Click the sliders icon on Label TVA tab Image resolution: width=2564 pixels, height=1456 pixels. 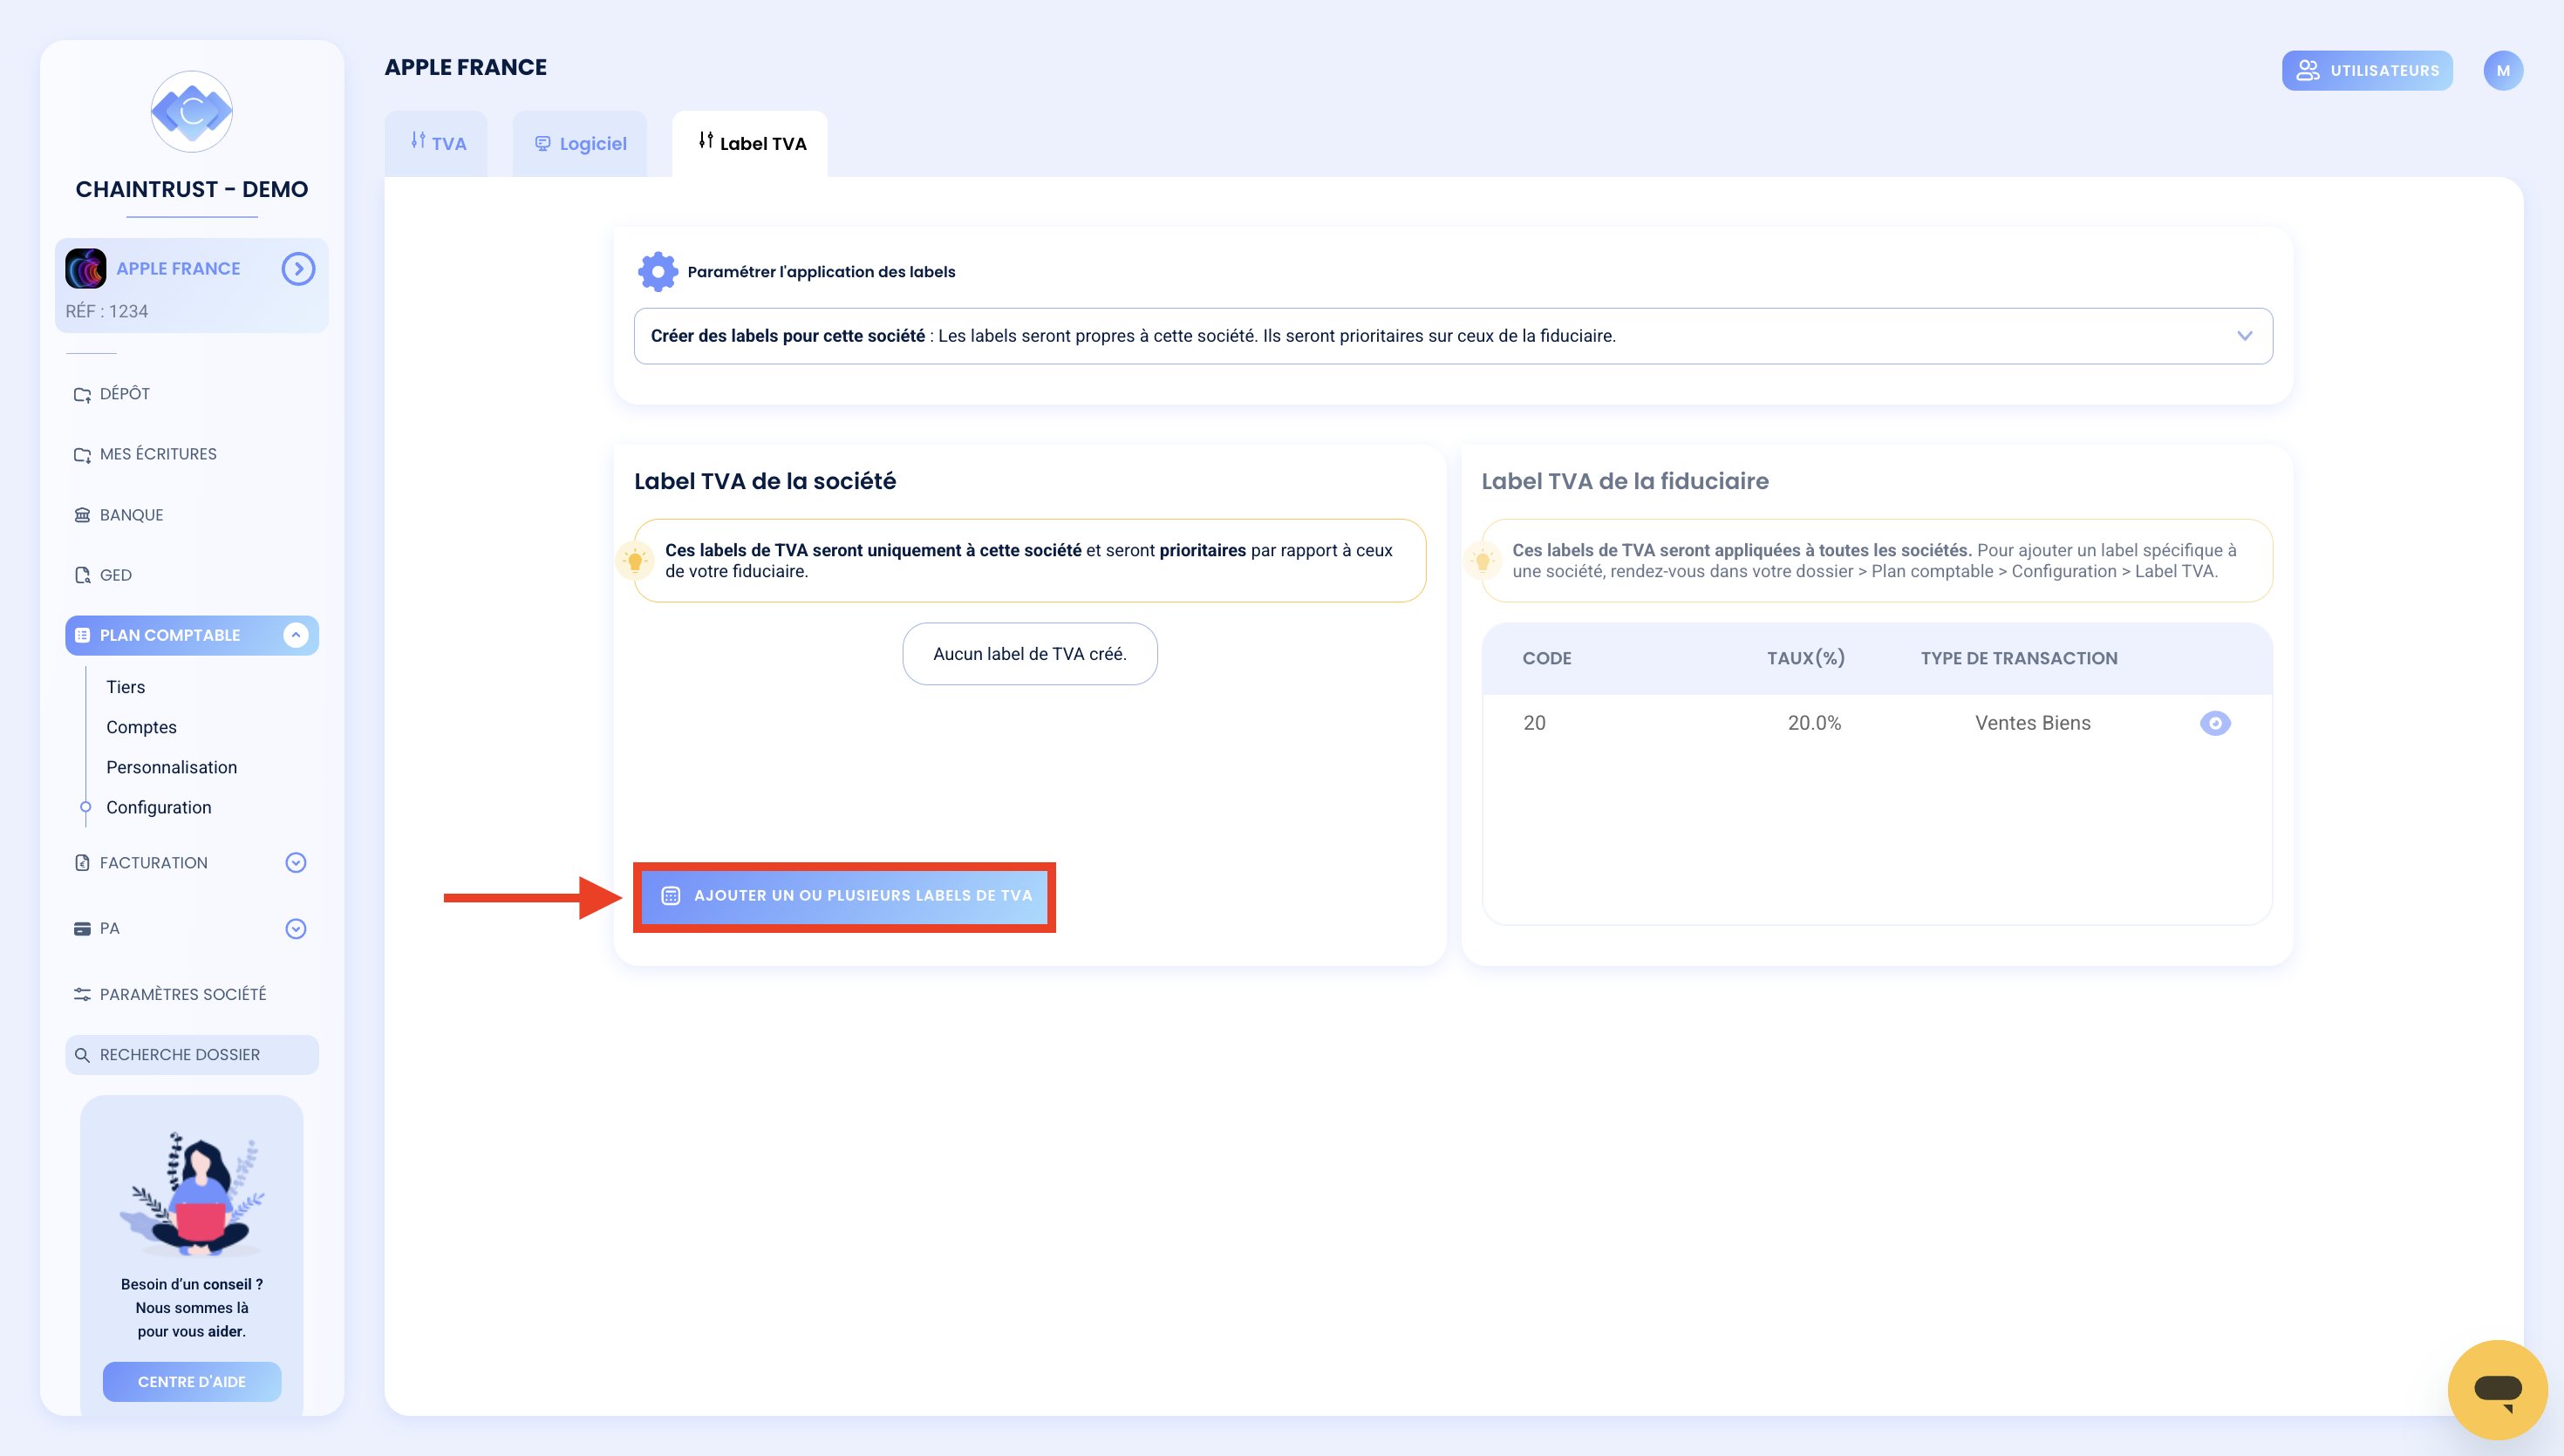click(706, 141)
